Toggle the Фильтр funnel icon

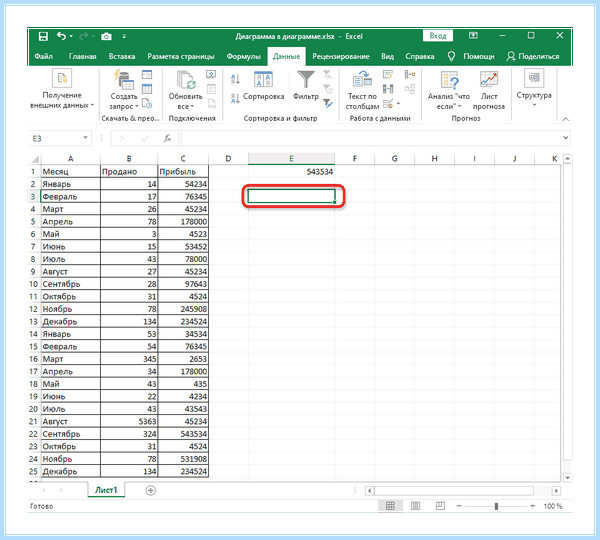[x=306, y=79]
